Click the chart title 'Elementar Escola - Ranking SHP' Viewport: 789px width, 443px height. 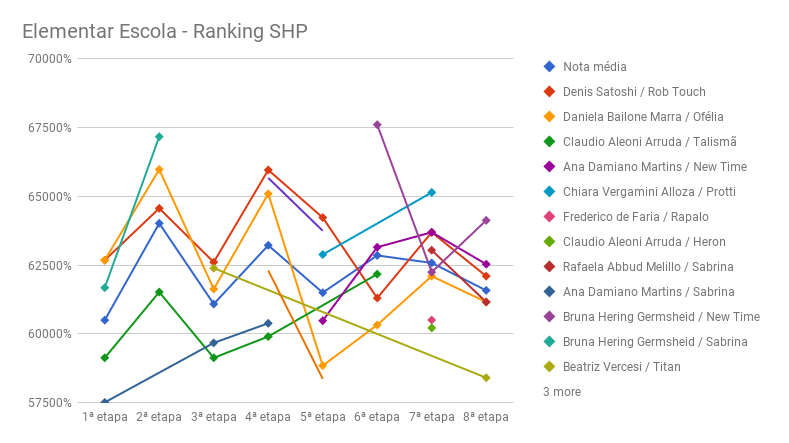(x=164, y=31)
